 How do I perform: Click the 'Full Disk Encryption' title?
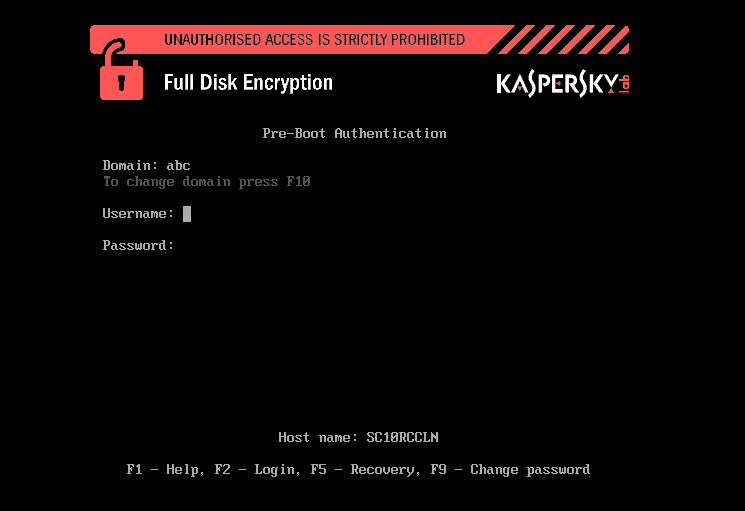pyautogui.click(x=248, y=83)
